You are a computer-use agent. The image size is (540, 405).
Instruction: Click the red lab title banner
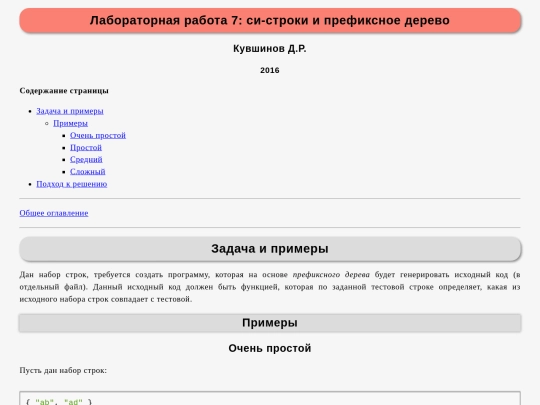pos(270,20)
